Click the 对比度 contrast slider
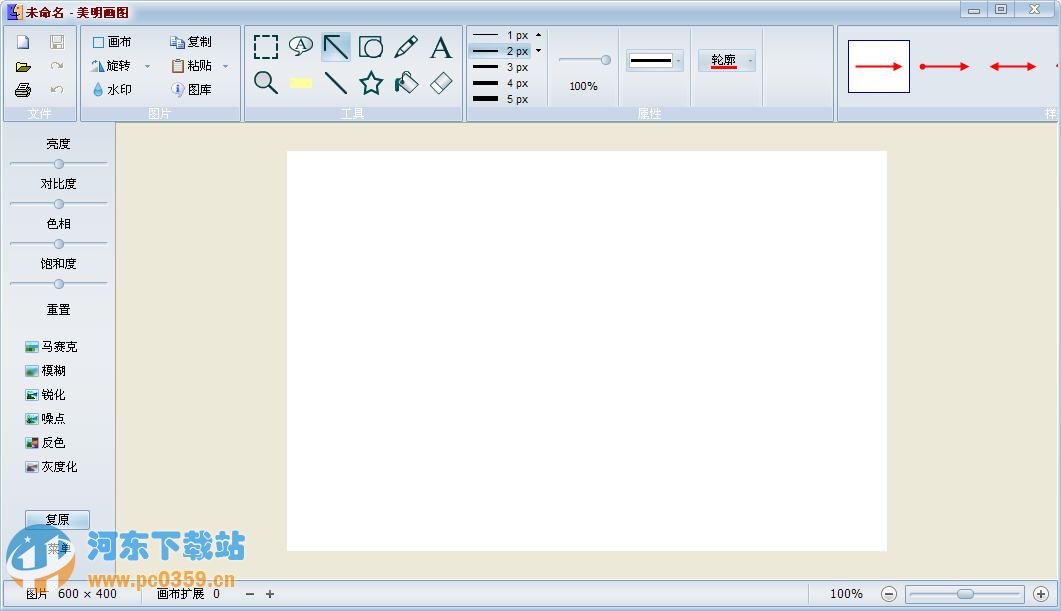Screen dimensions: 1061x611 click(x=59, y=204)
